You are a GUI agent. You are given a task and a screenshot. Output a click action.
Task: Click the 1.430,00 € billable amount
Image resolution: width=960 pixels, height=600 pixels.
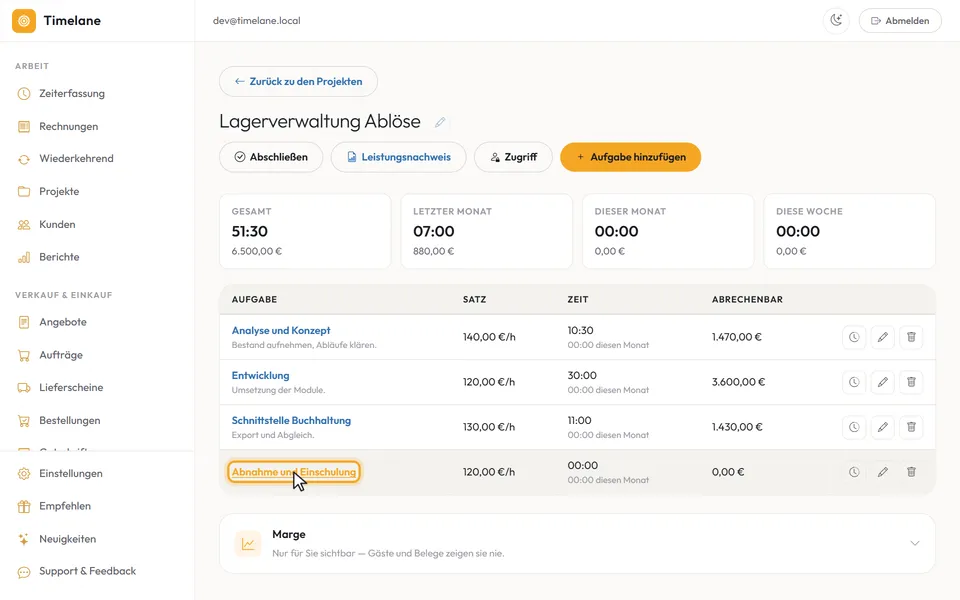pos(737,427)
